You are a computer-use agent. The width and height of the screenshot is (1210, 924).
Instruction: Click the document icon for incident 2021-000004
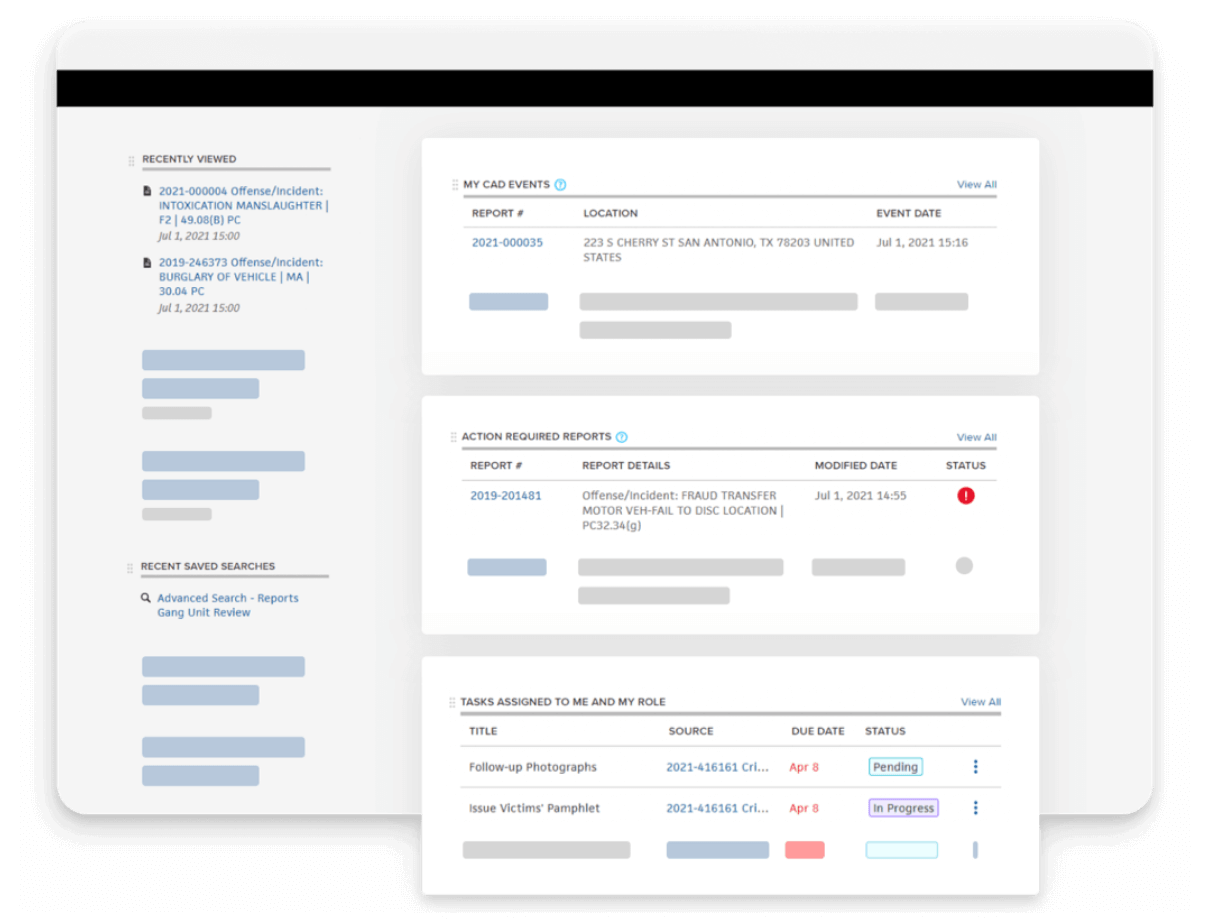147,189
